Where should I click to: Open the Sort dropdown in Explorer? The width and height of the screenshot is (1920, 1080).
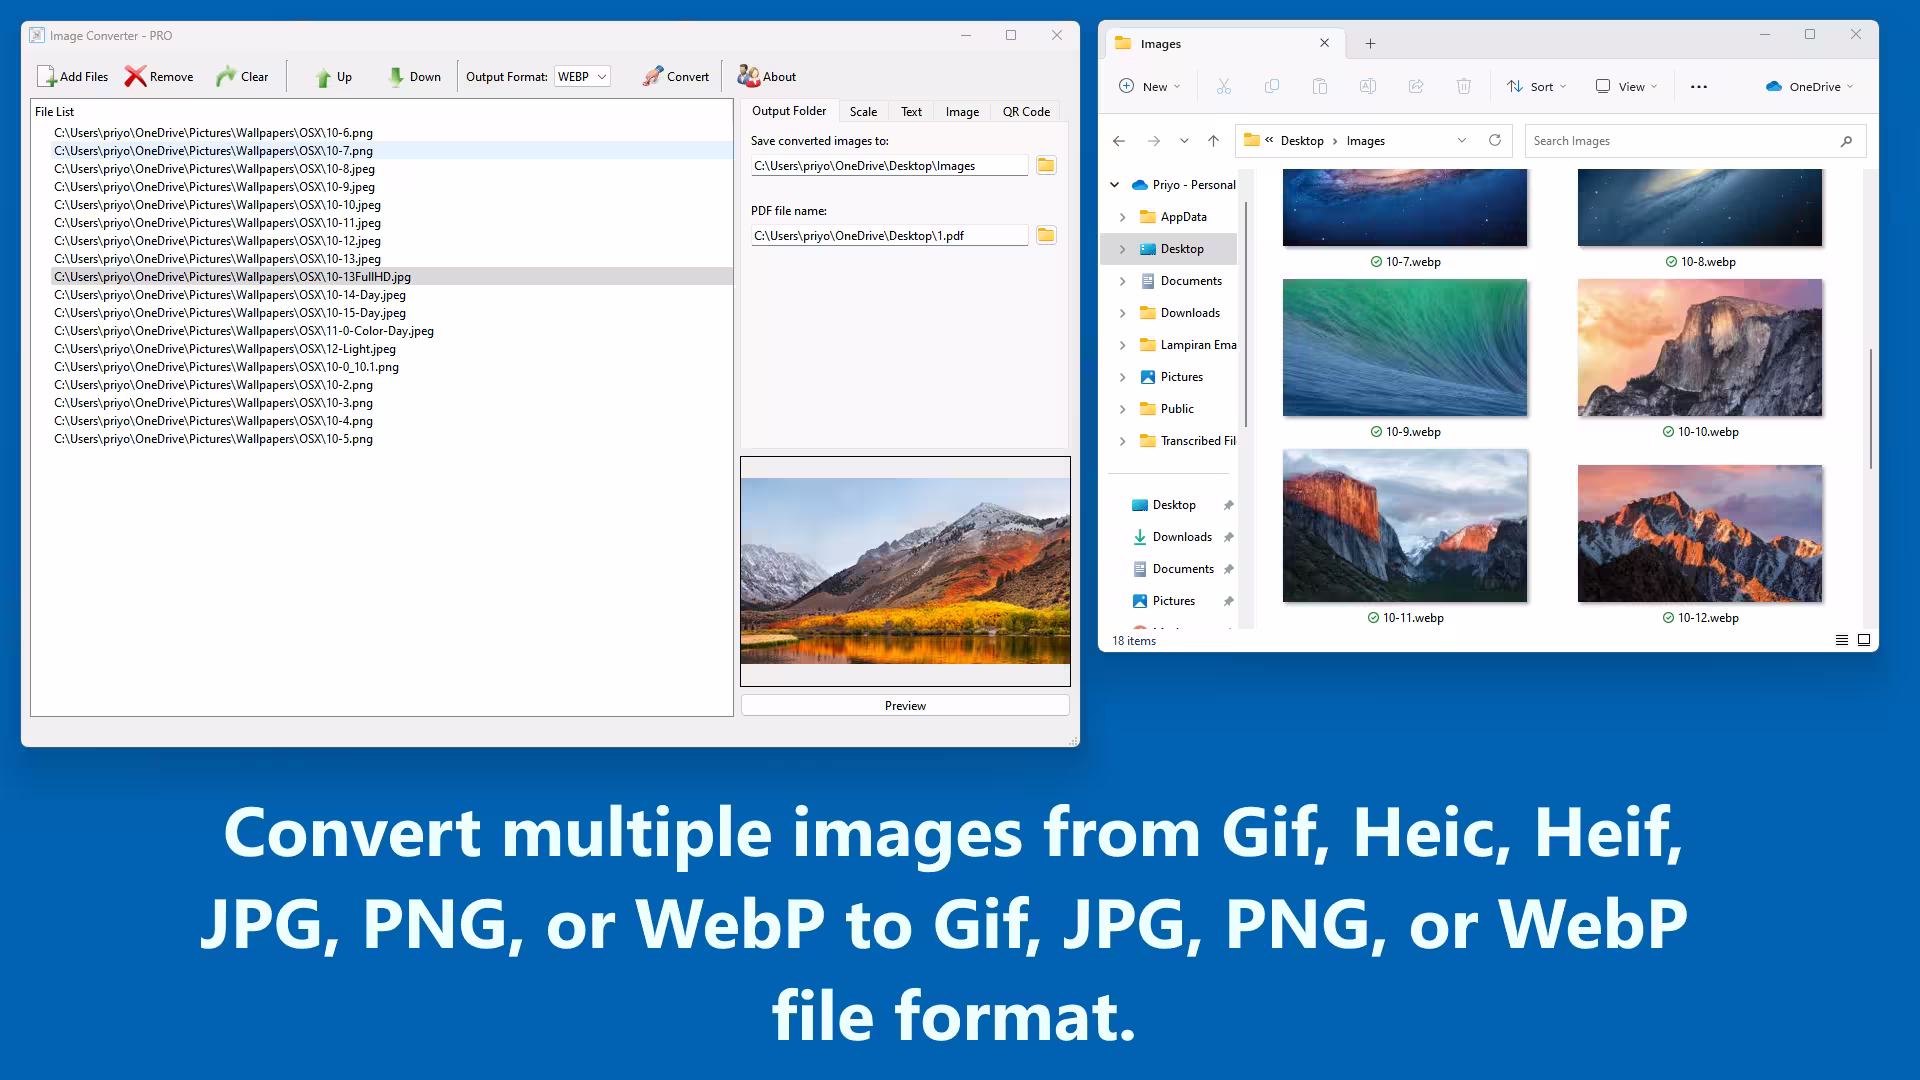tap(1537, 86)
